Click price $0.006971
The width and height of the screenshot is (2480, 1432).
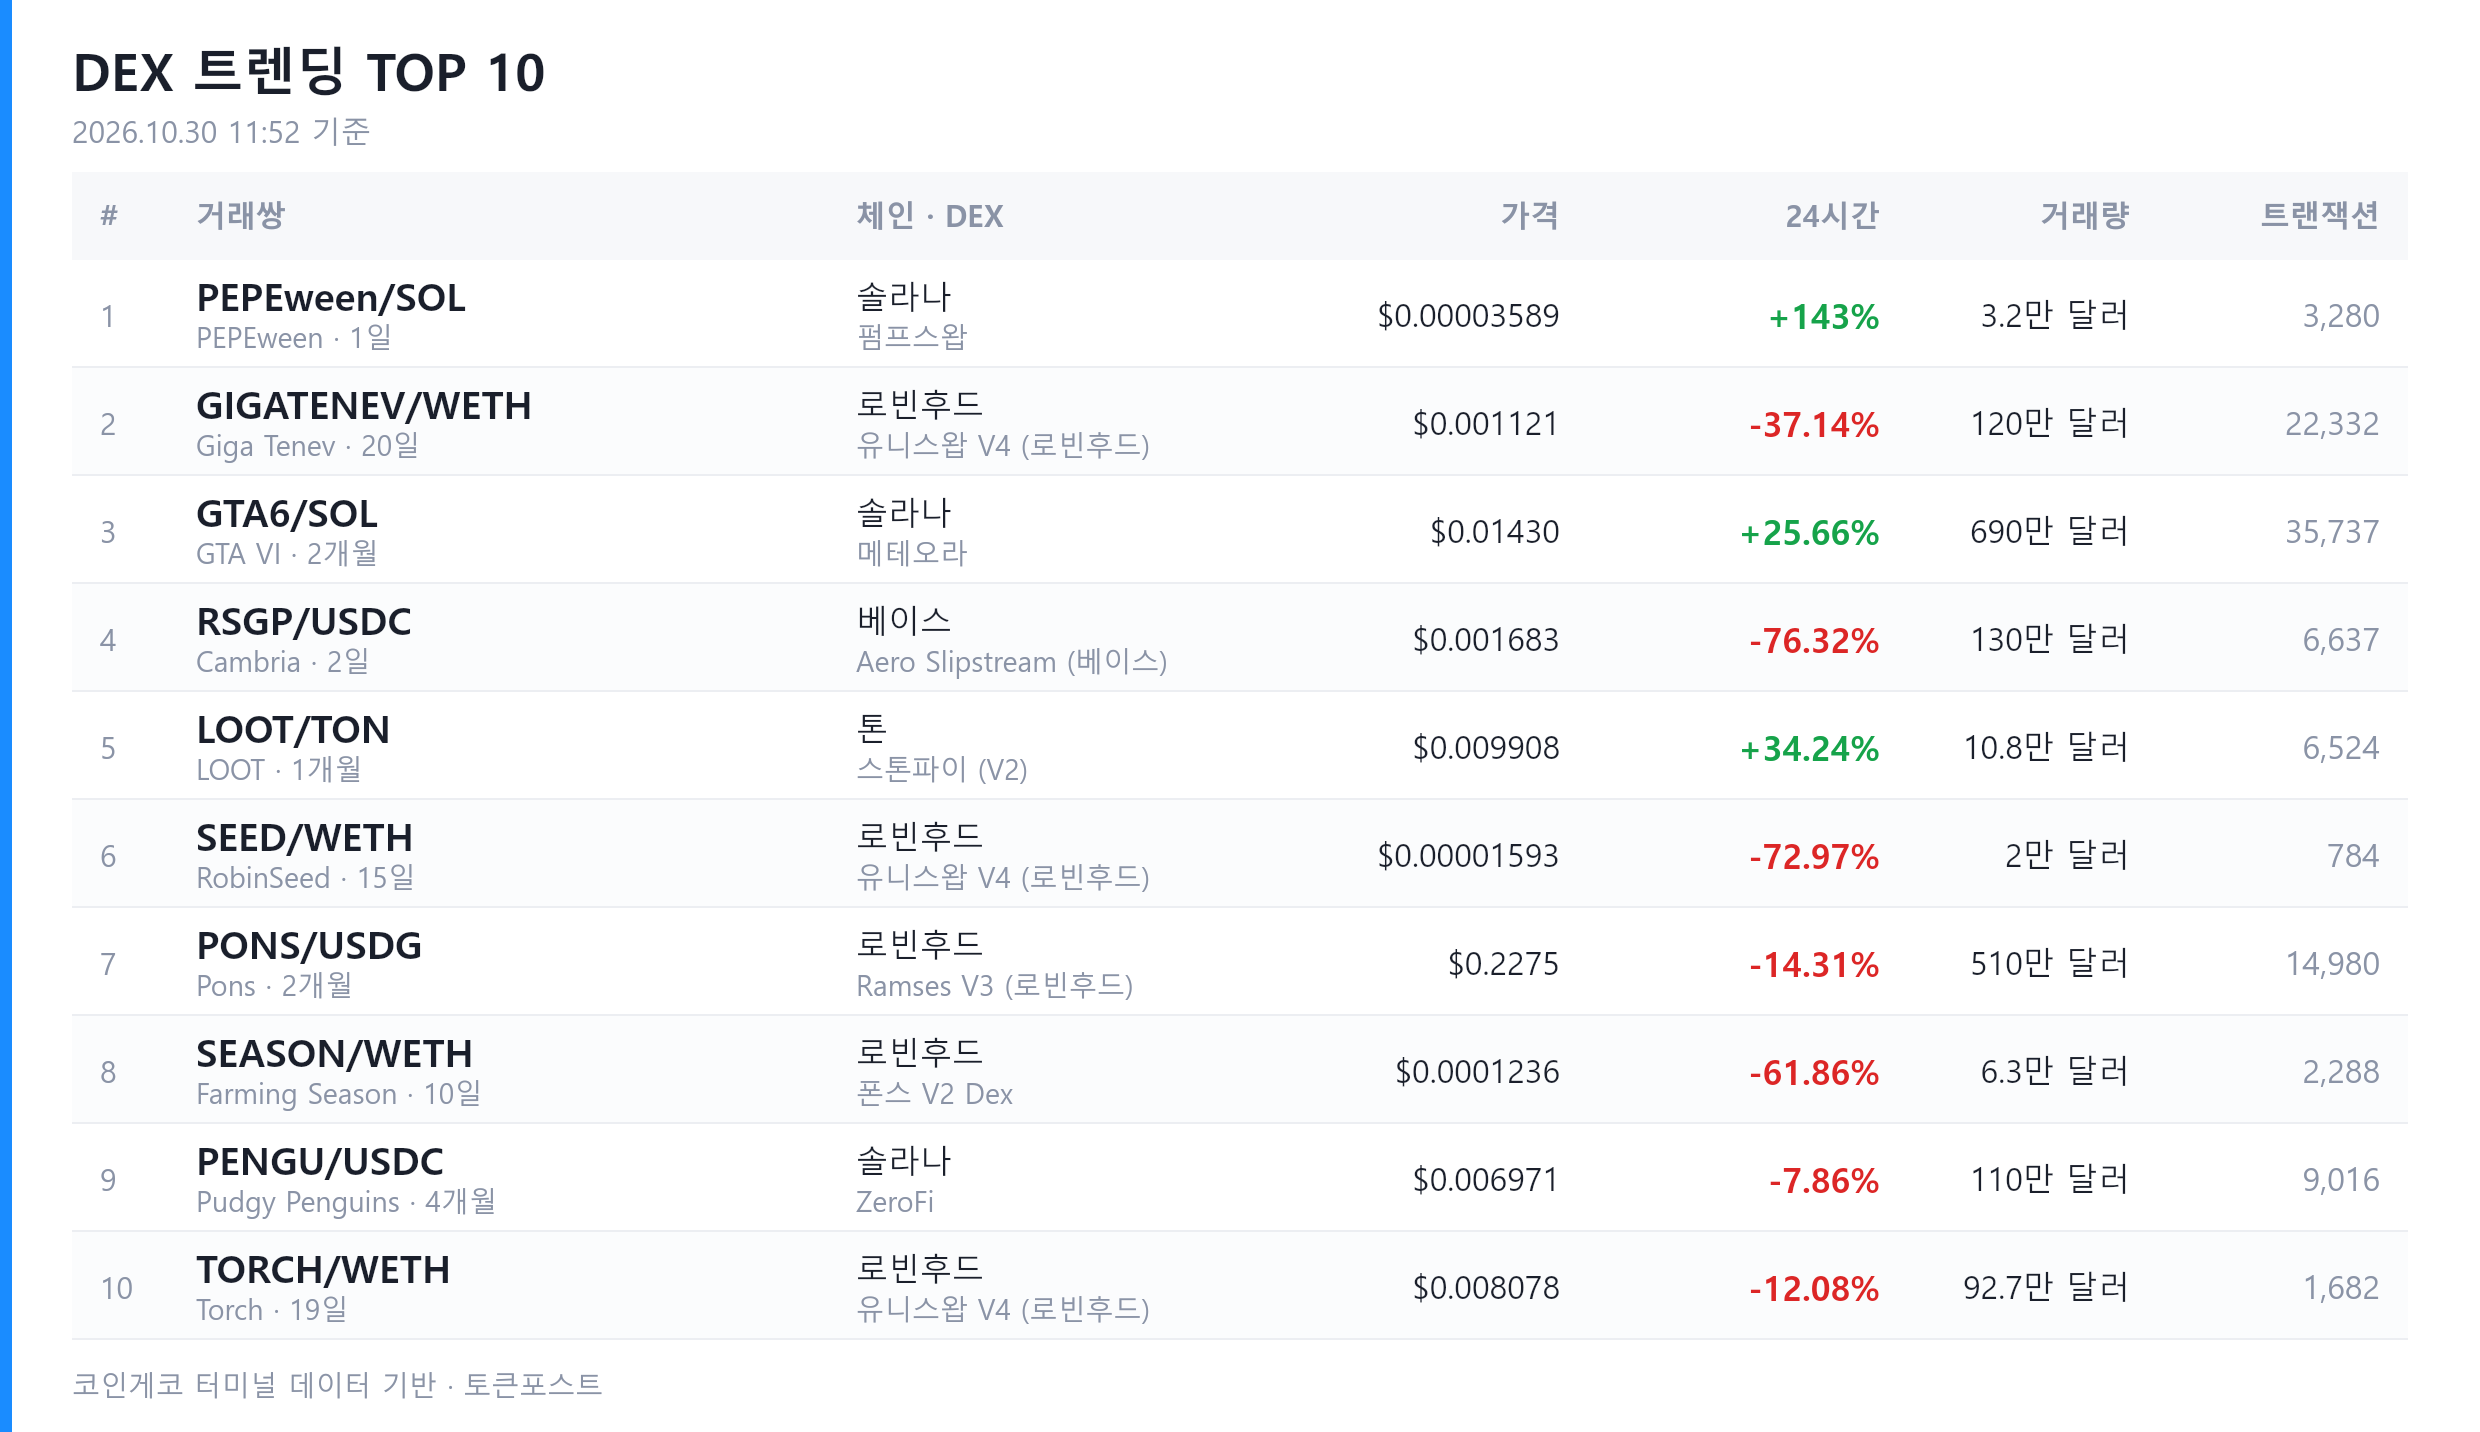pyautogui.click(x=1486, y=1180)
